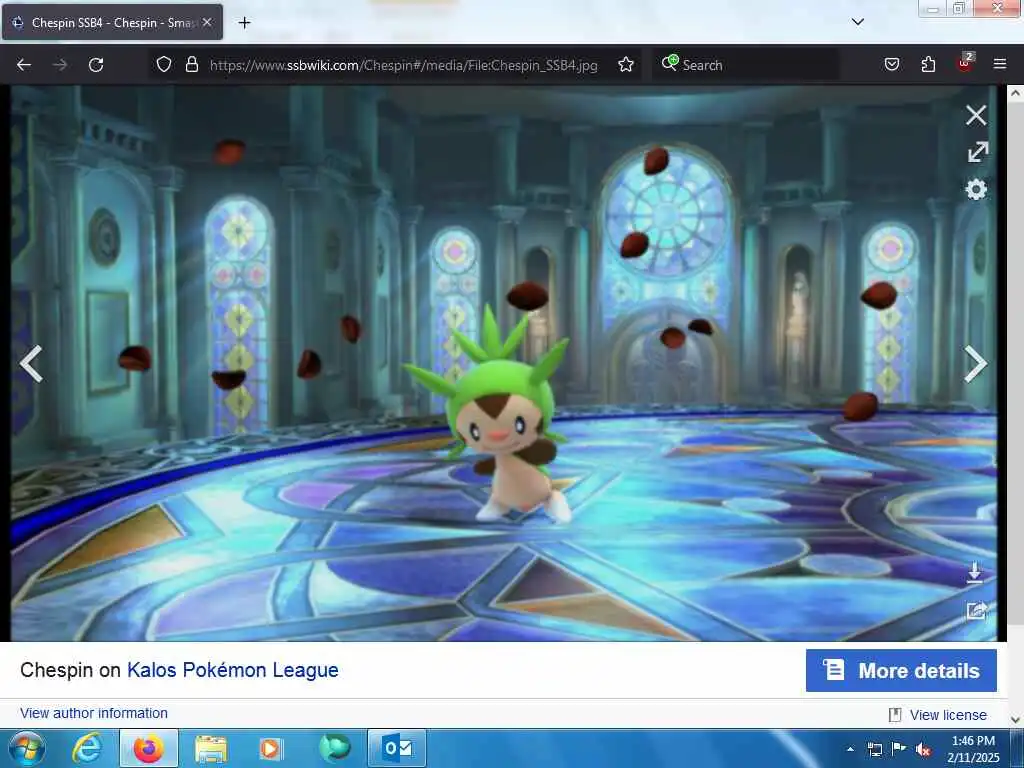This screenshot has width=1024, height=768.
Task: Open the View license link
Action: point(948,715)
